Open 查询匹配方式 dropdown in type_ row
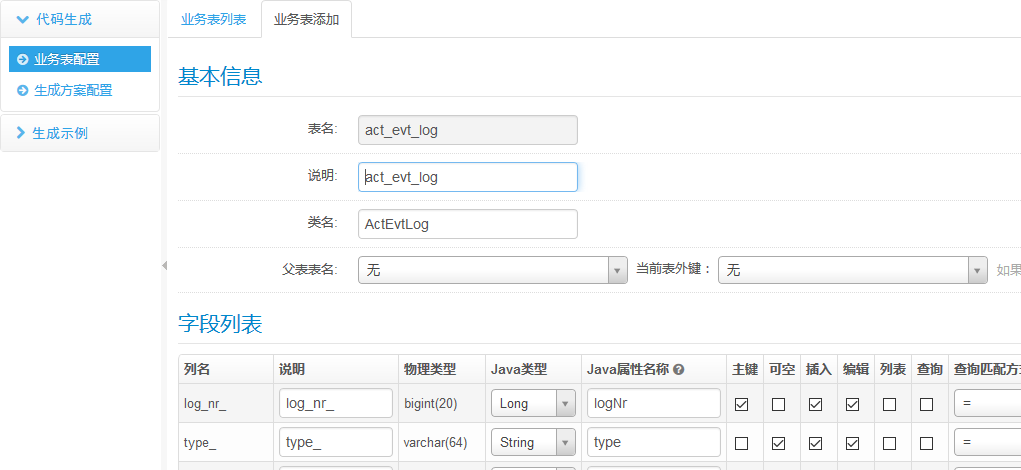 tap(987, 443)
